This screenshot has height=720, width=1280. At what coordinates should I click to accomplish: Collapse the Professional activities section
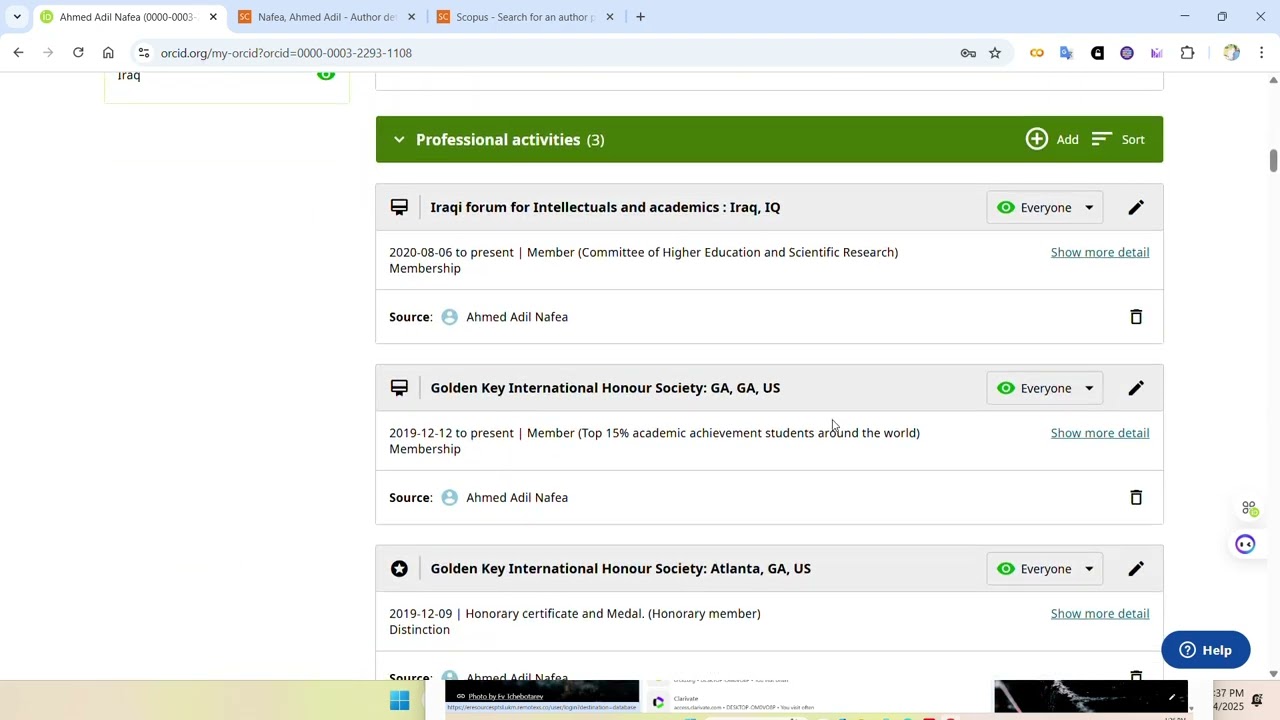point(399,140)
